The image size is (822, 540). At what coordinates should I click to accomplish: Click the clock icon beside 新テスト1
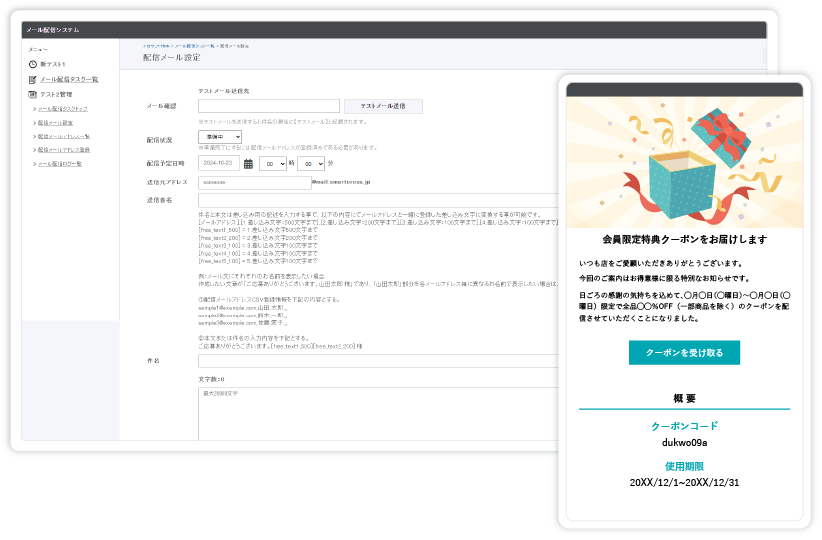tap(32, 64)
